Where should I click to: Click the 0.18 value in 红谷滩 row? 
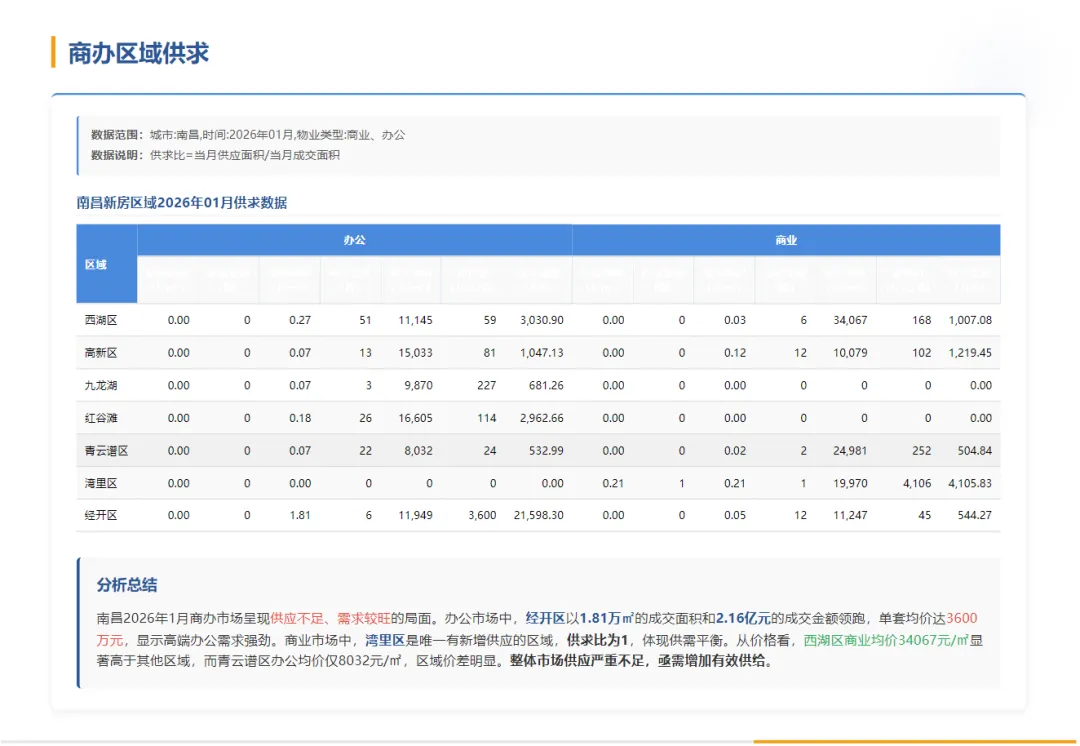pyautogui.click(x=300, y=418)
